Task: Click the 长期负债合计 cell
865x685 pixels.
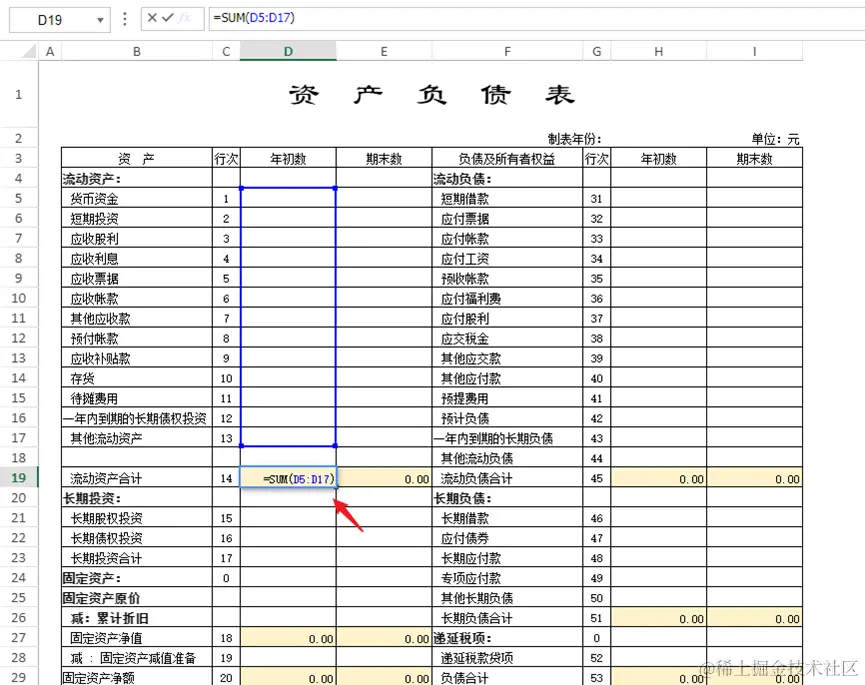Action: click(x=508, y=618)
